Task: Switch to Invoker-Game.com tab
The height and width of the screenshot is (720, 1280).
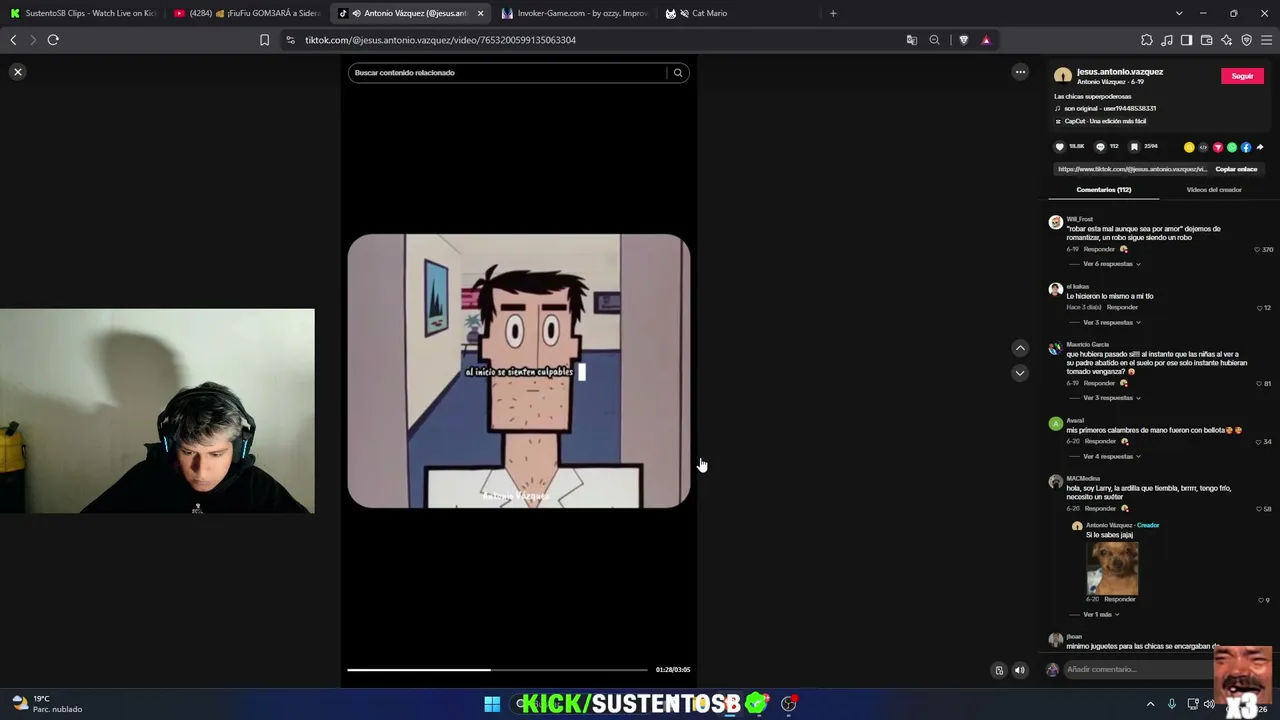Action: (574, 13)
